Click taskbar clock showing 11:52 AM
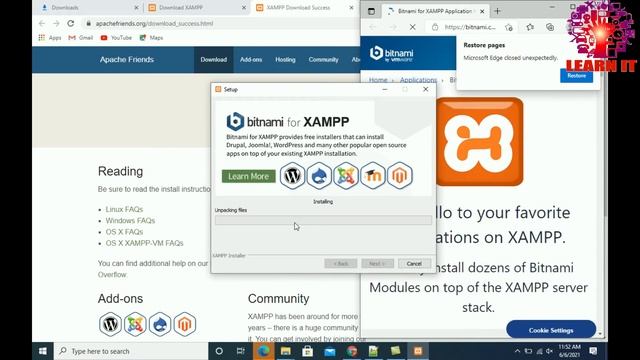Viewport: 640px width, 360px height. [x=569, y=351]
